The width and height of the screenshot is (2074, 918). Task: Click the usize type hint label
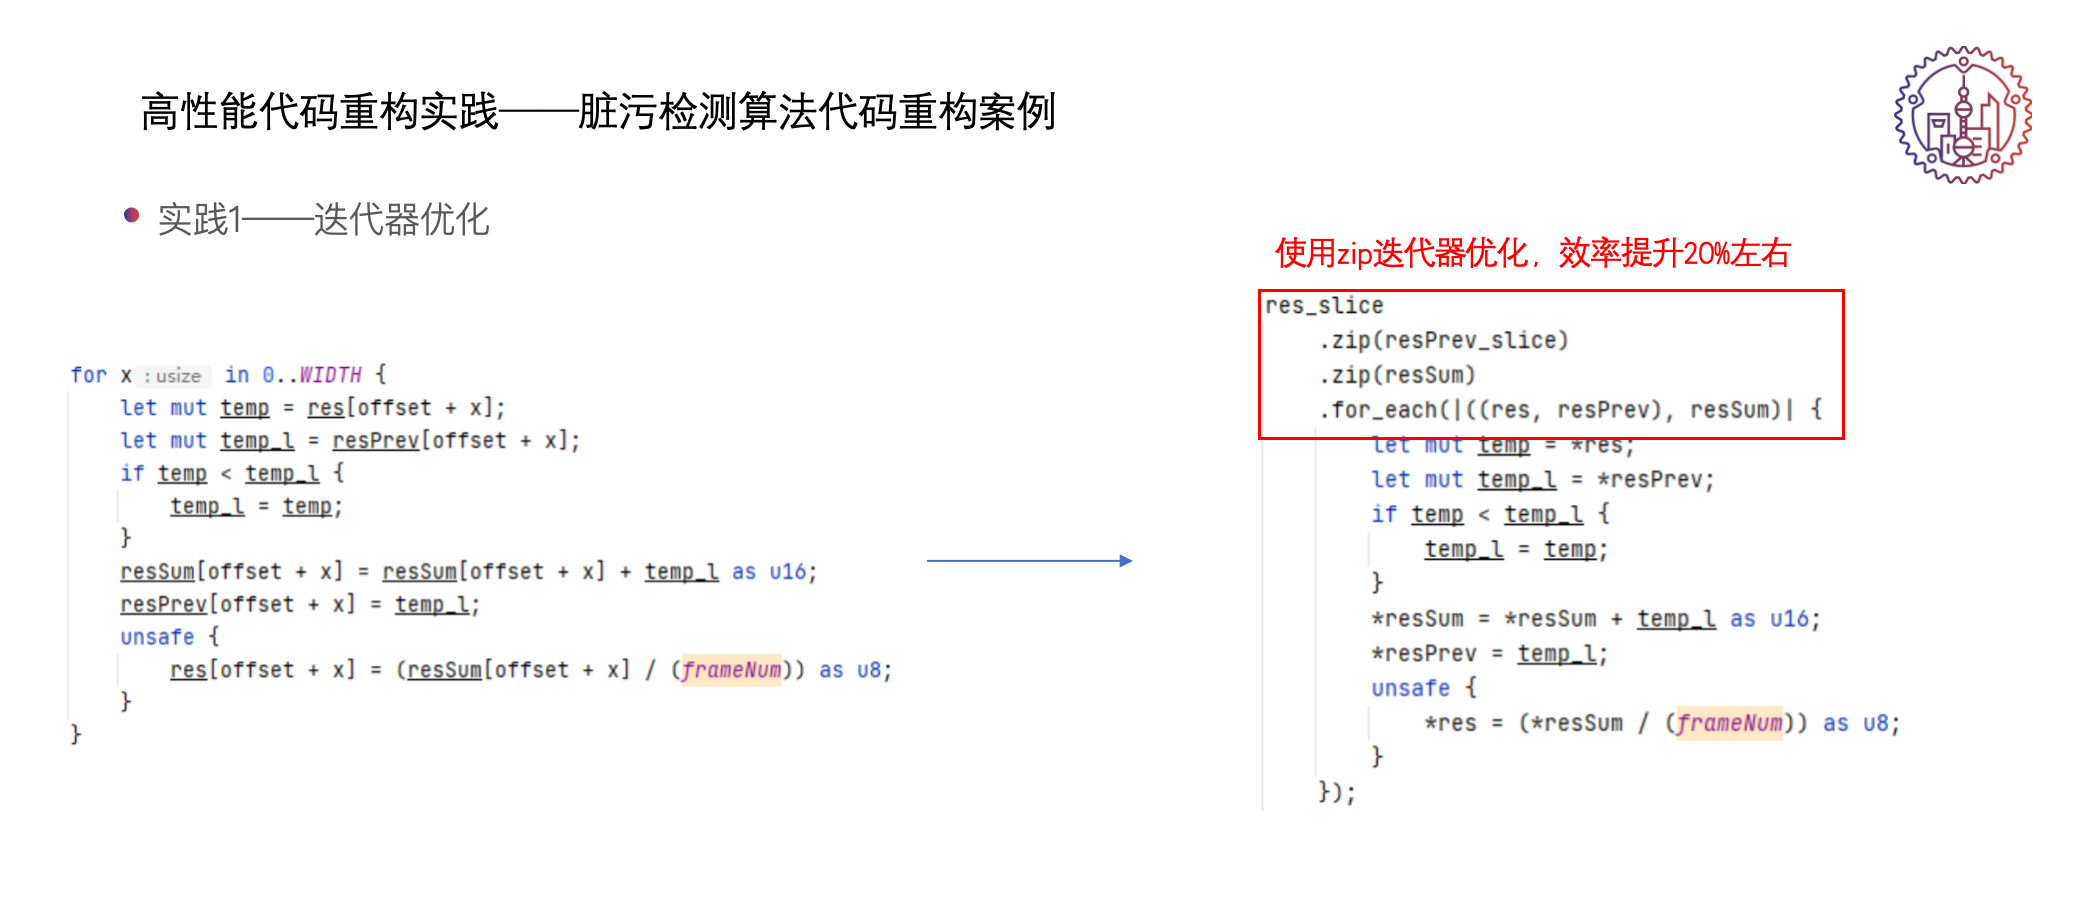177,376
